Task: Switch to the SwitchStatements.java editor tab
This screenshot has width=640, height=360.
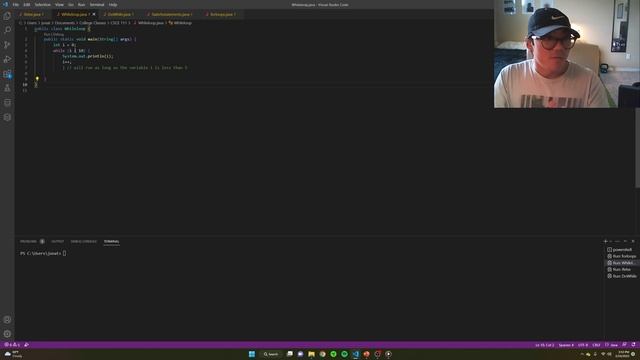Action: click(x=170, y=14)
